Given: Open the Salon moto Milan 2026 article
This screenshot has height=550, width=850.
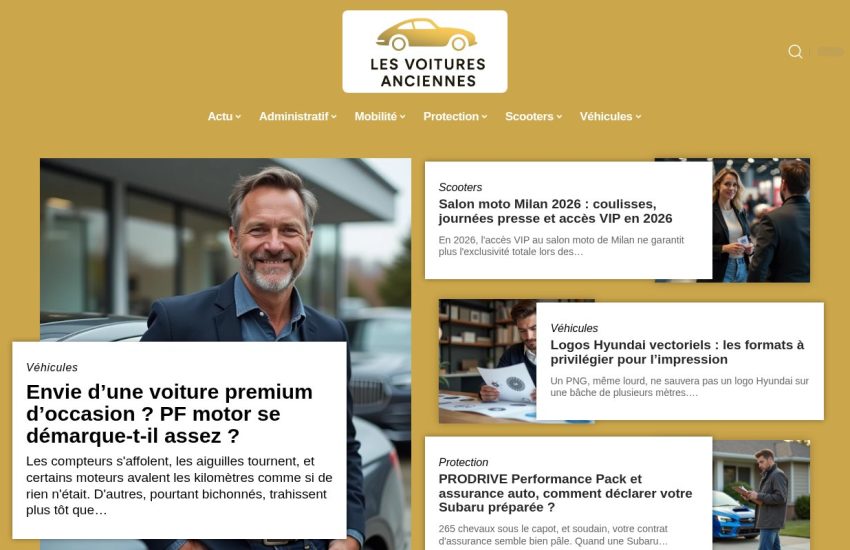Looking at the screenshot, I should click(555, 211).
